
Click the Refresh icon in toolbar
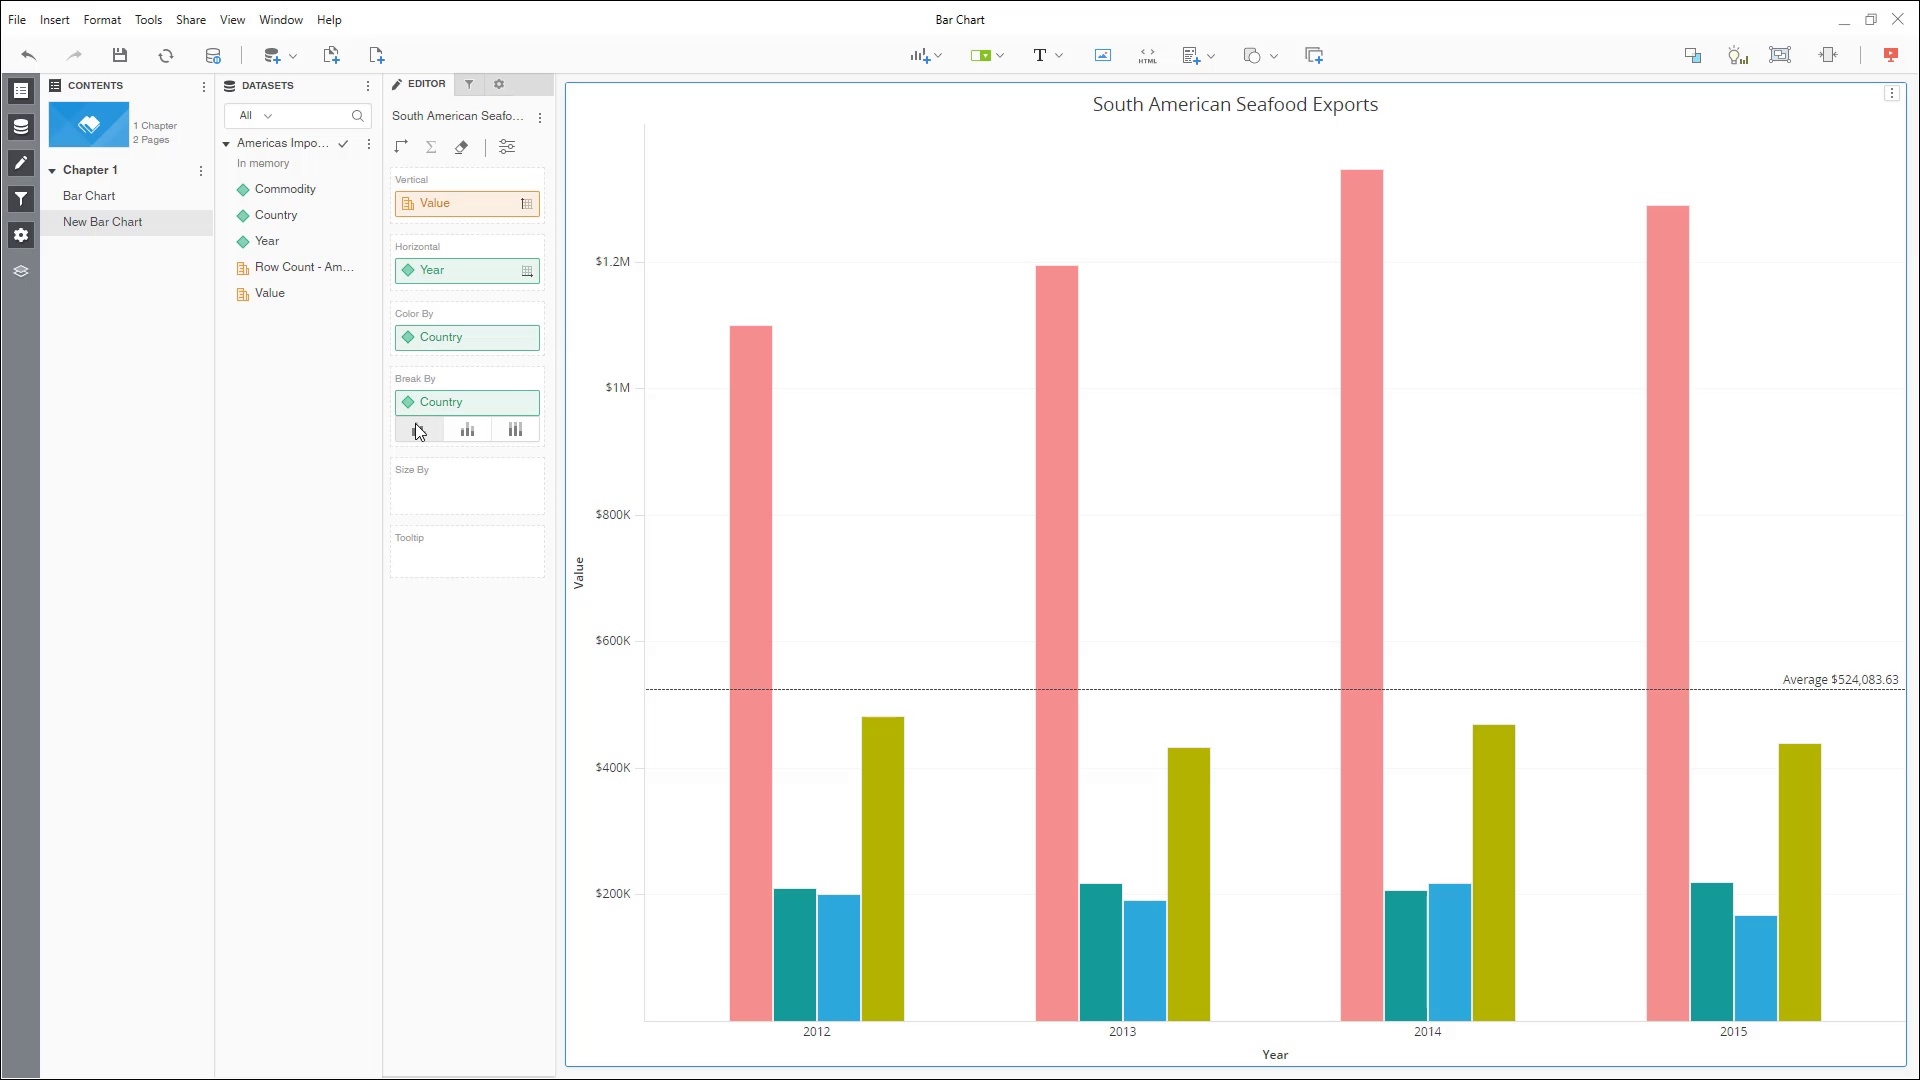[x=166, y=55]
